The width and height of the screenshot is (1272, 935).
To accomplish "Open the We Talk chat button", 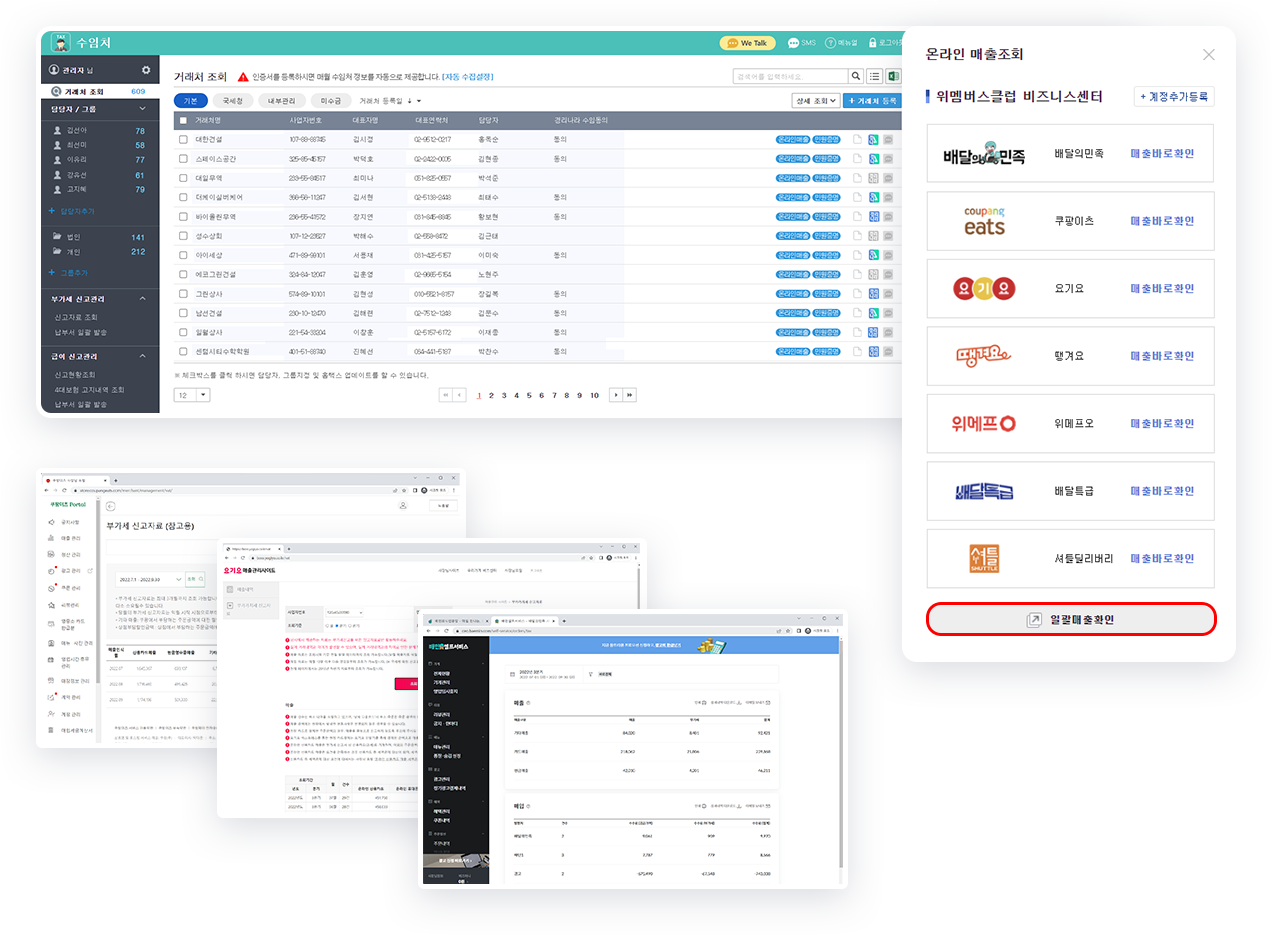I will click(747, 43).
